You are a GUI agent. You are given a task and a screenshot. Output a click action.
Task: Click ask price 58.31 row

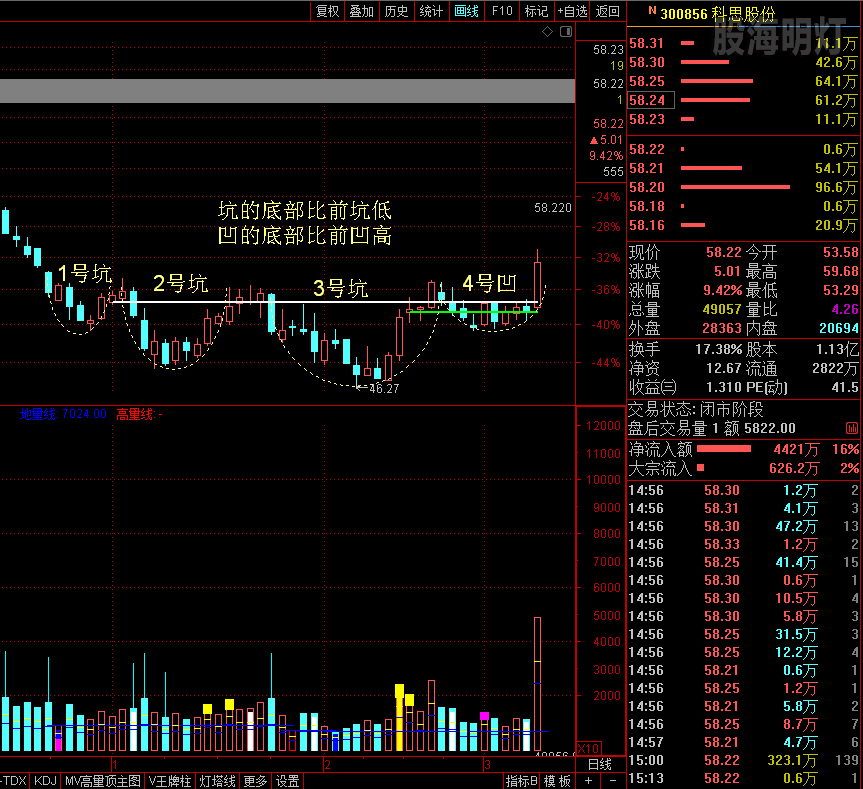pos(742,43)
